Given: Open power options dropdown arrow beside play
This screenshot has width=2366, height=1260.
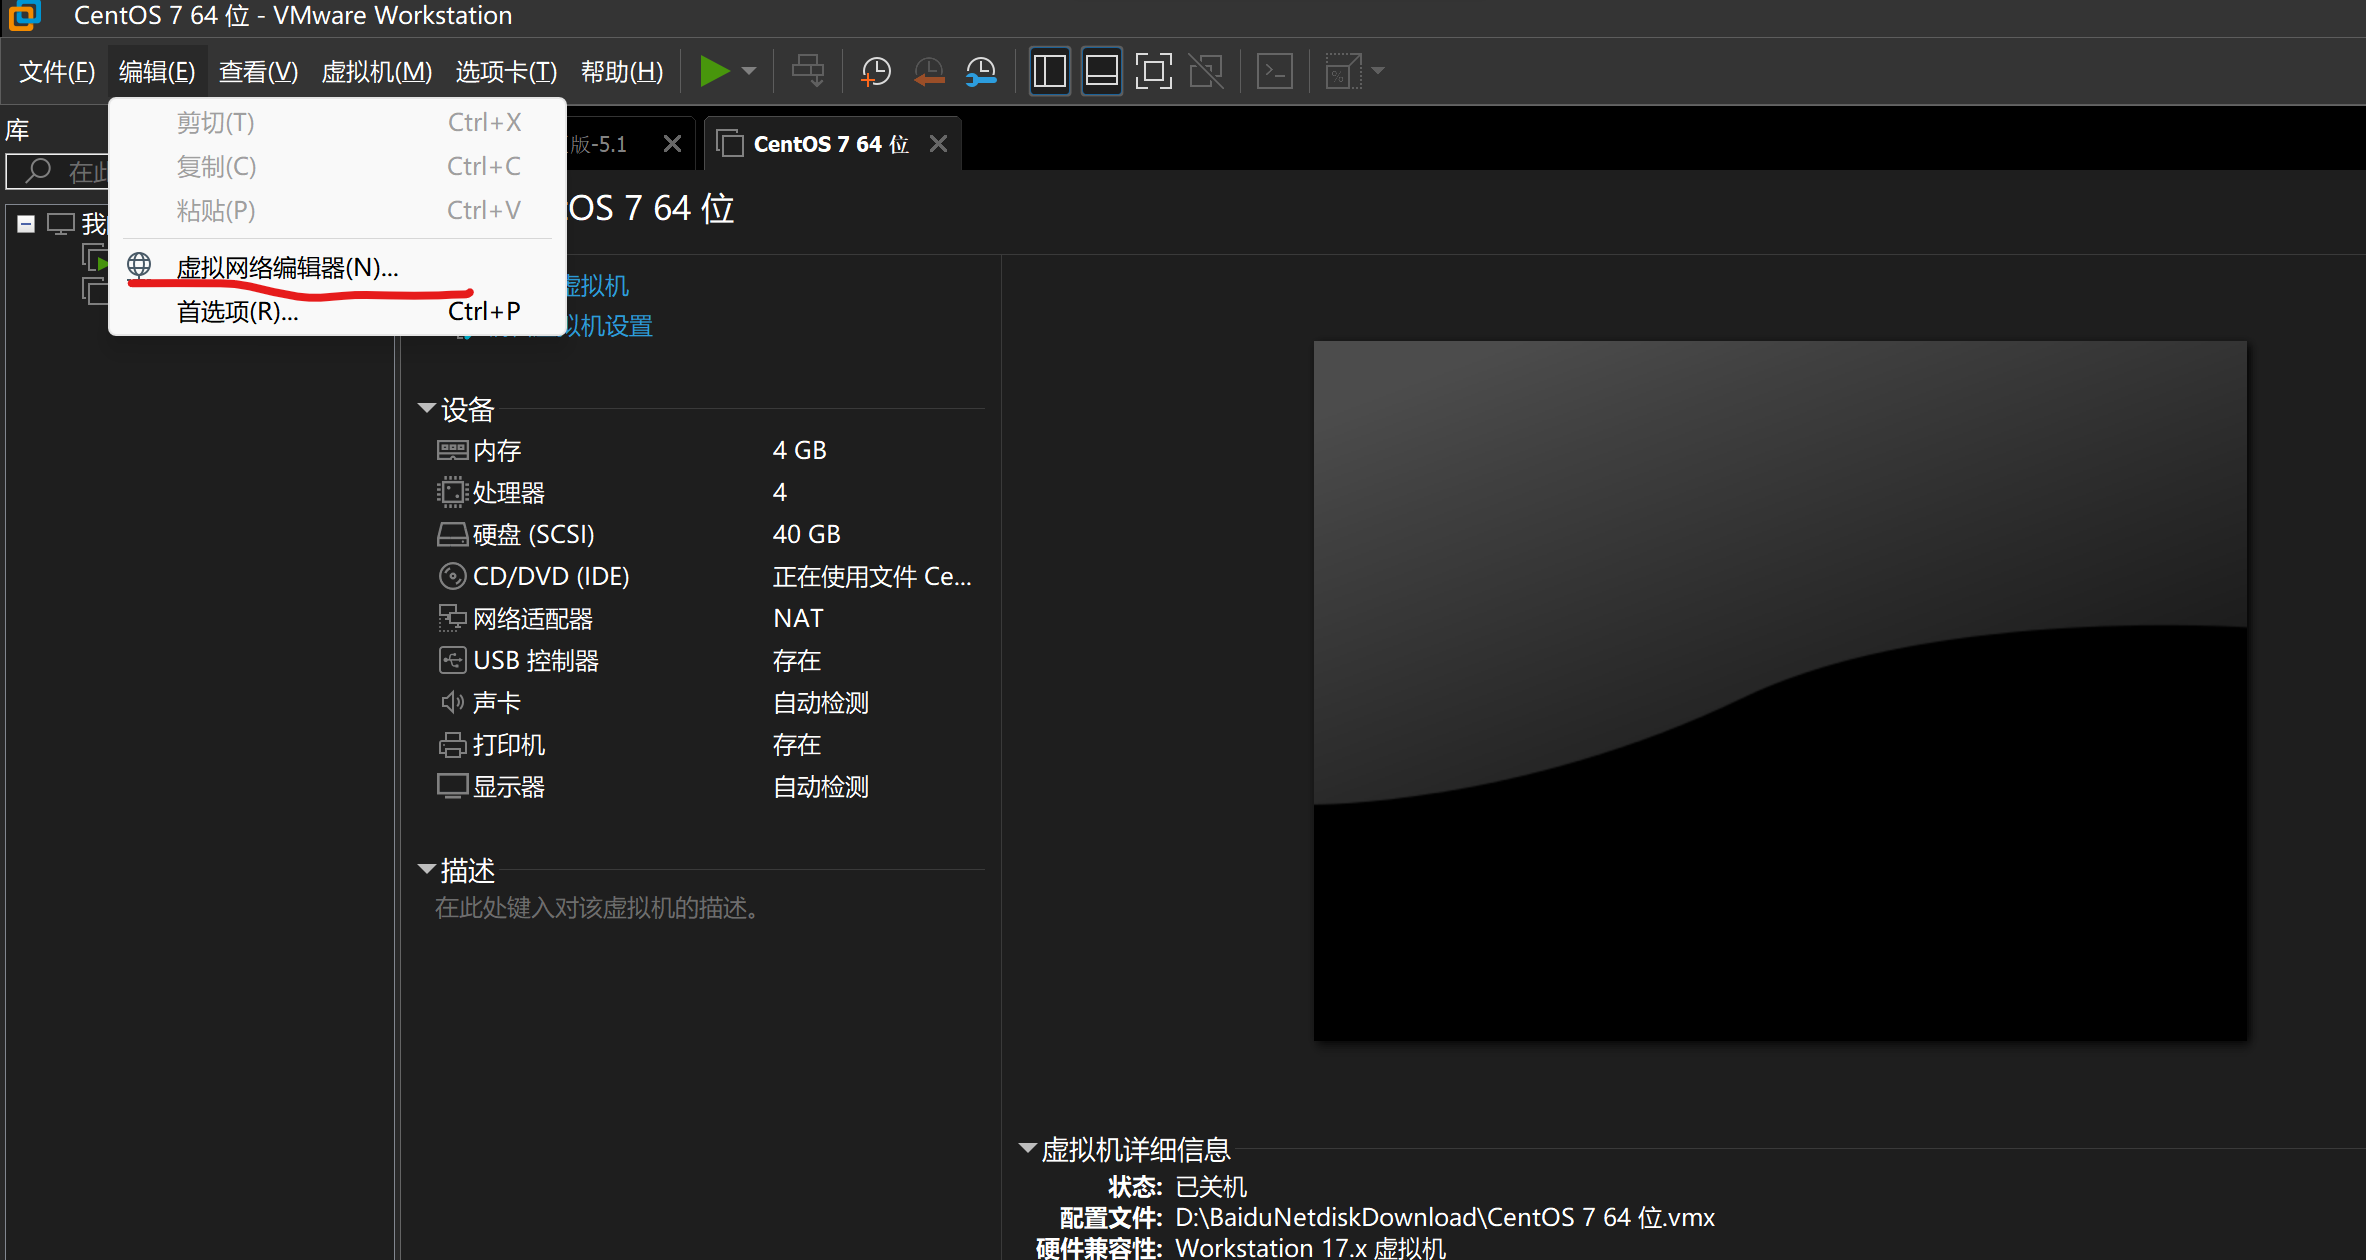Looking at the screenshot, I should 749,71.
